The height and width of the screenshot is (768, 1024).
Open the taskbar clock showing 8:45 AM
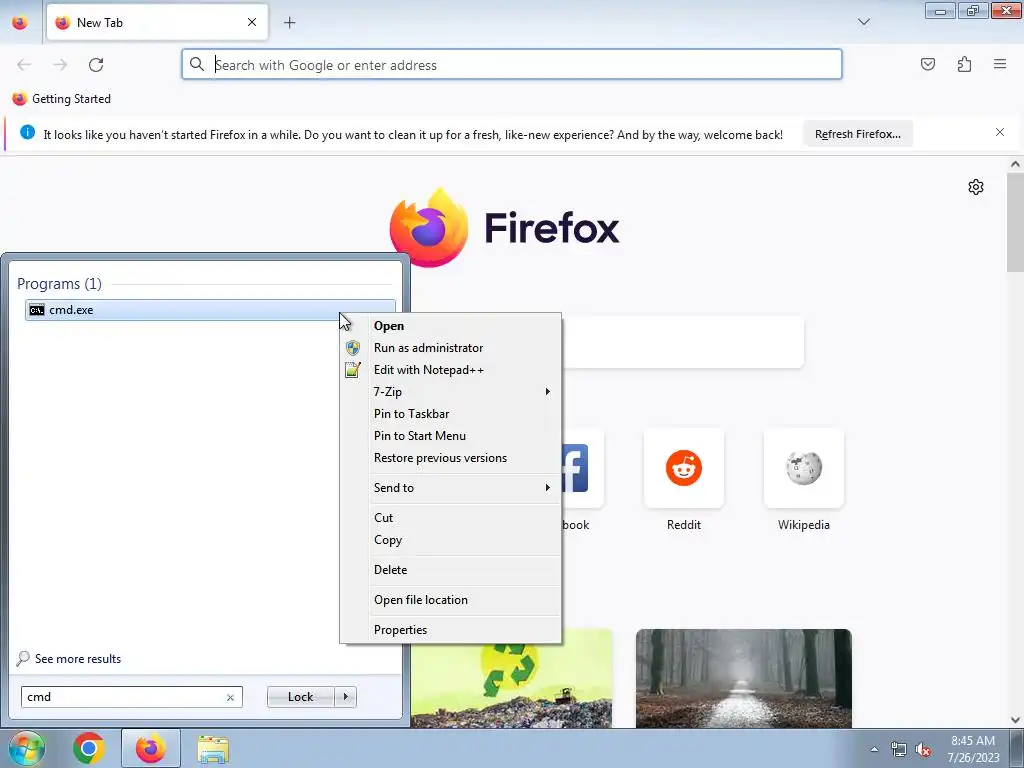coord(973,749)
